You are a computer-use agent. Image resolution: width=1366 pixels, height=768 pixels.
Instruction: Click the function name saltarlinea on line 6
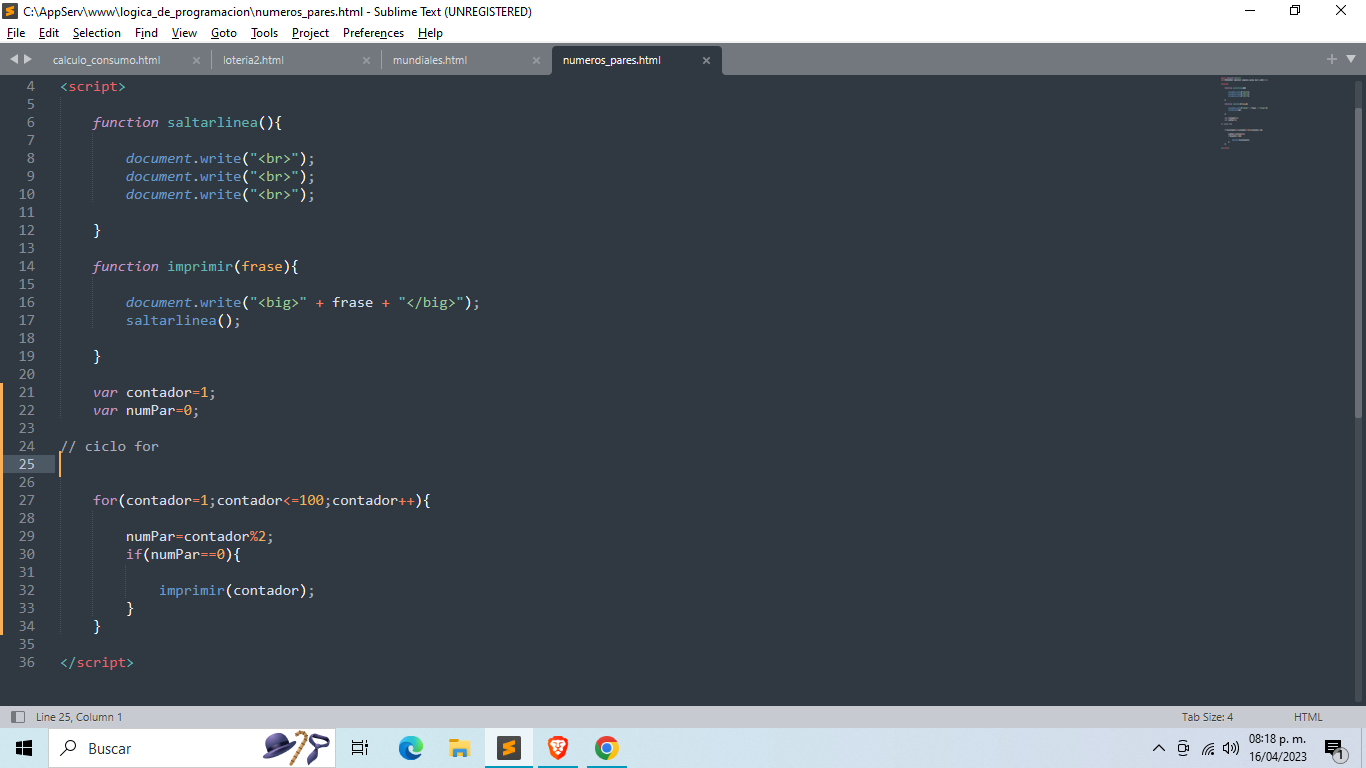click(x=212, y=122)
